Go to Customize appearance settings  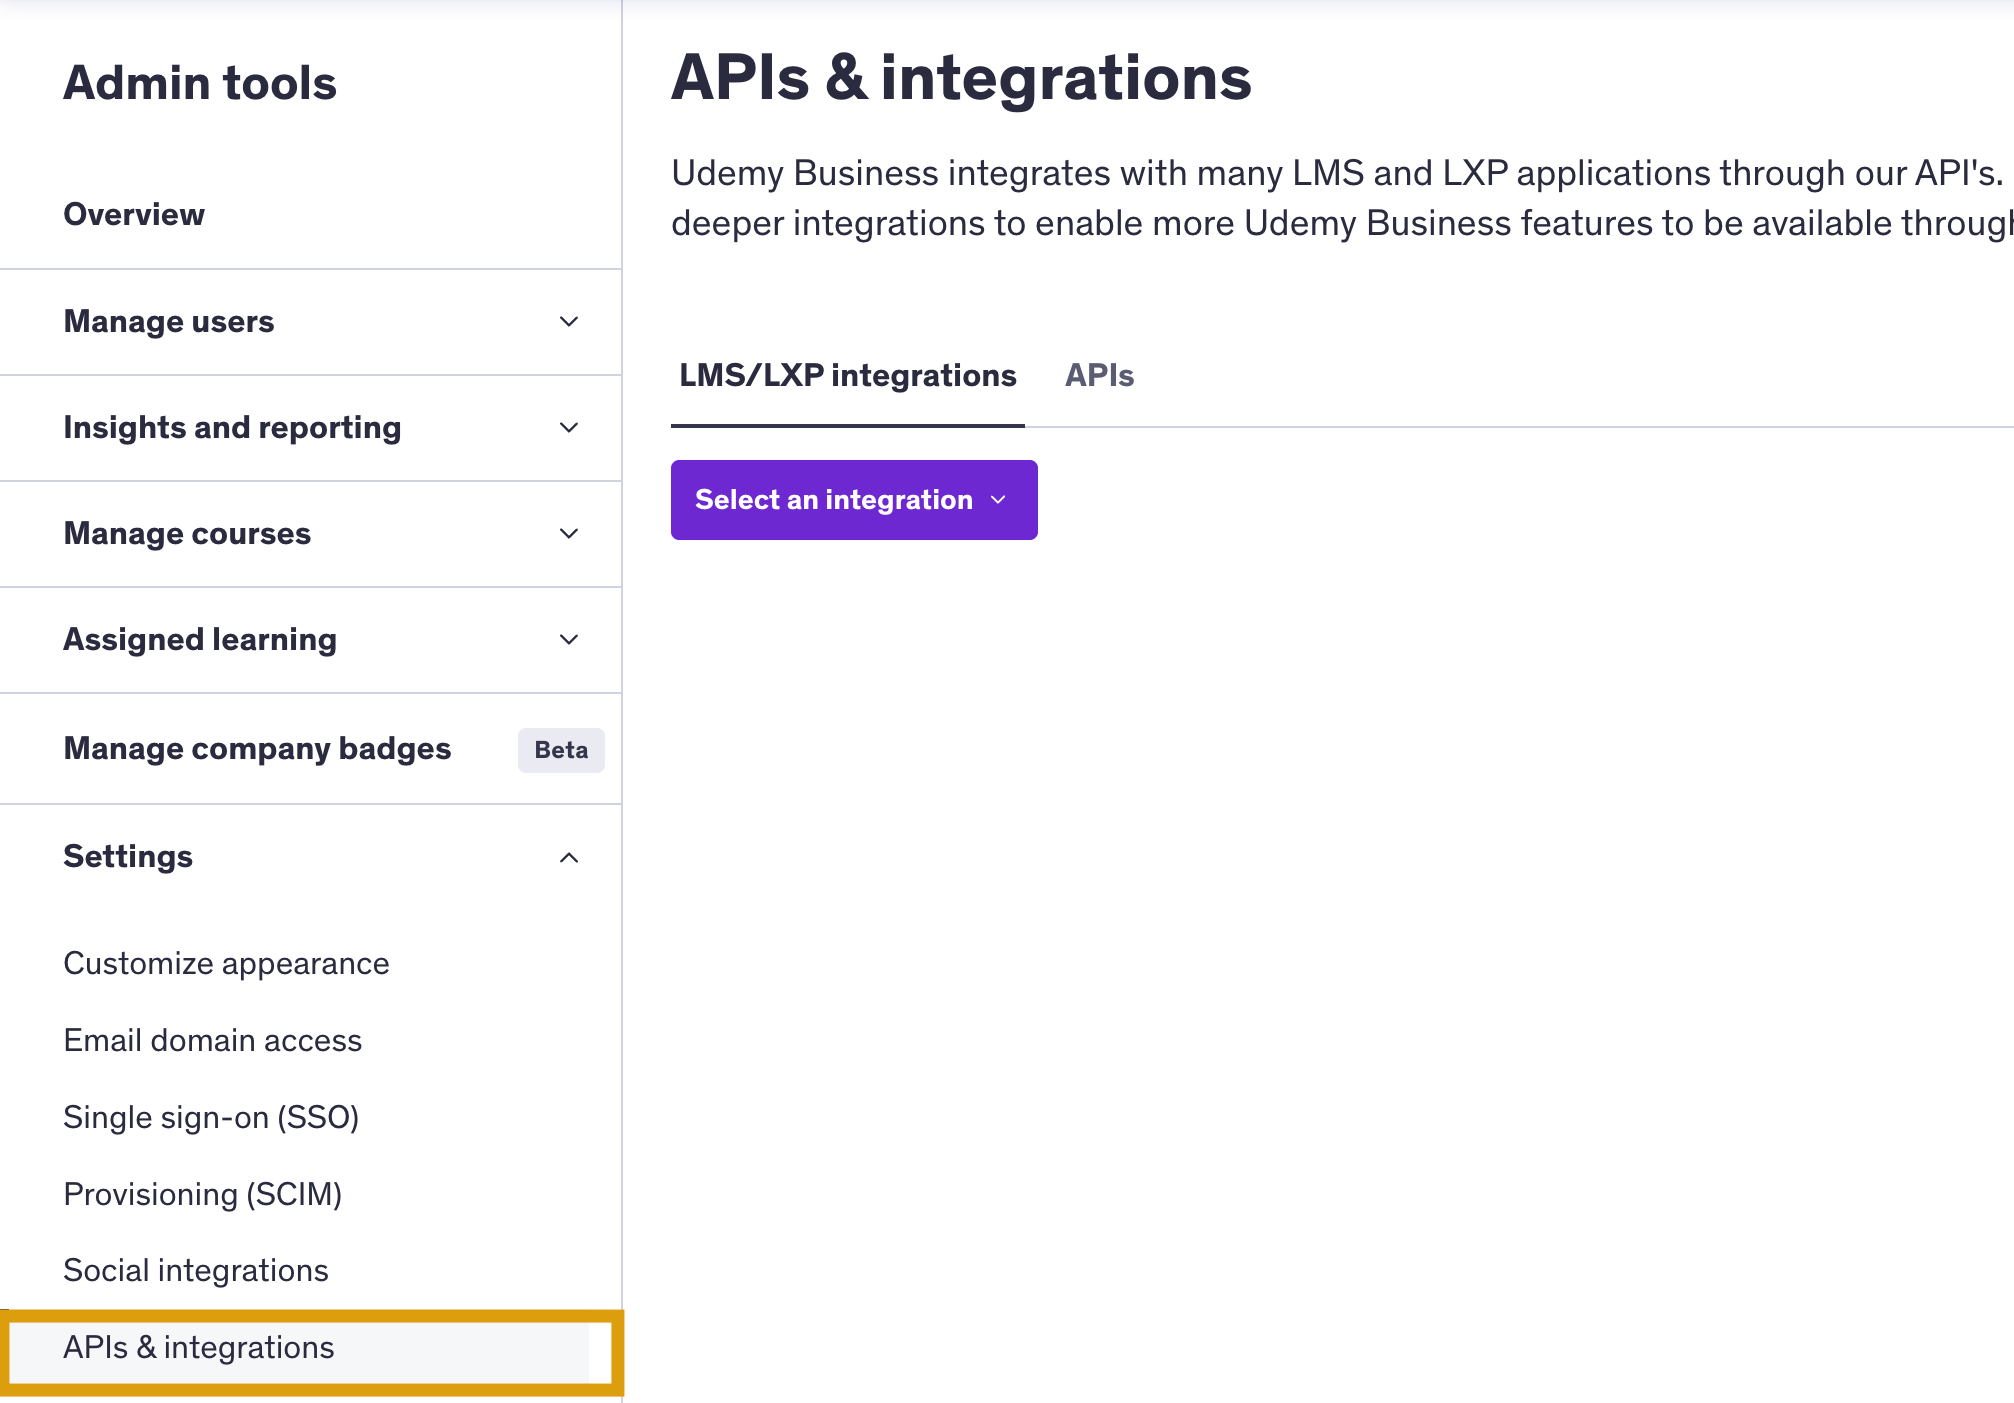tap(226, 964)
